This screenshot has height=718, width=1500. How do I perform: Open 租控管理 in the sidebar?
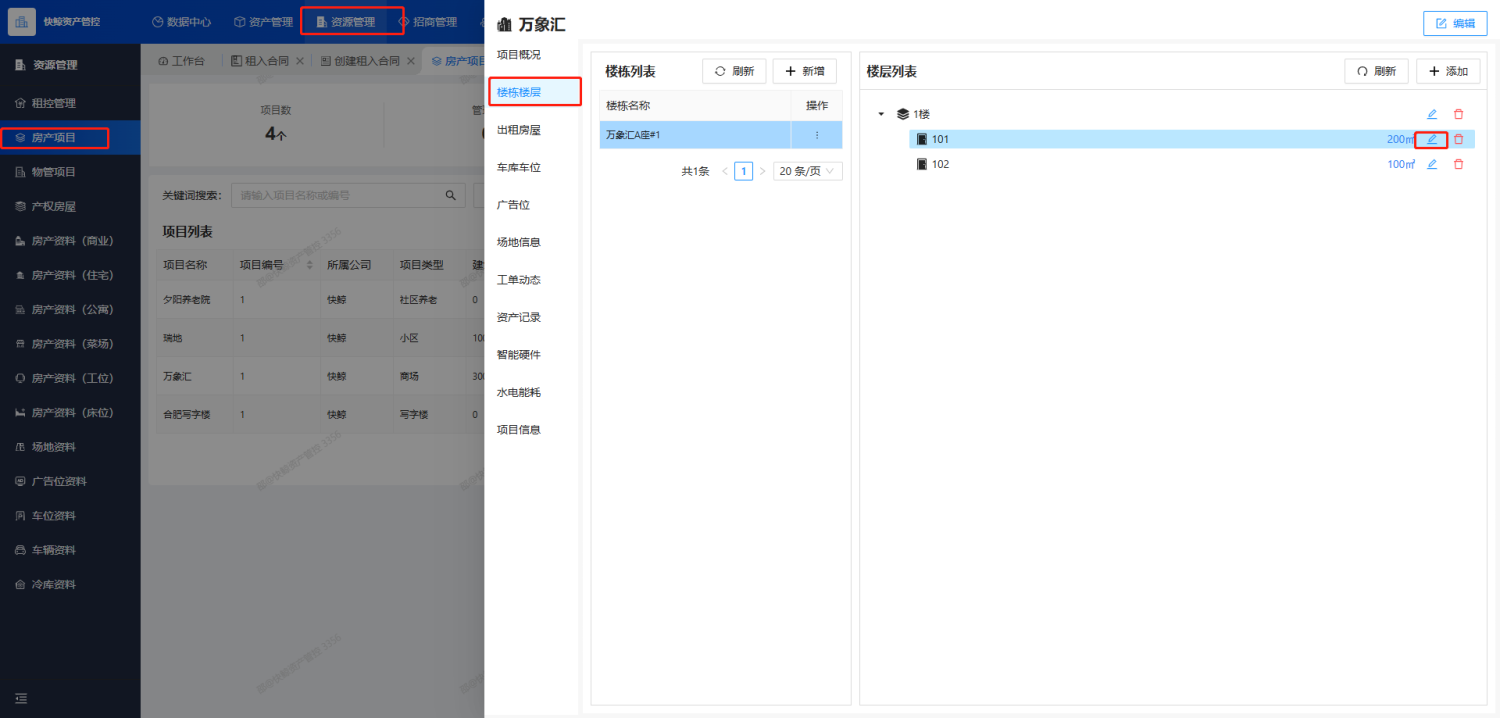[x=70, y=103]
